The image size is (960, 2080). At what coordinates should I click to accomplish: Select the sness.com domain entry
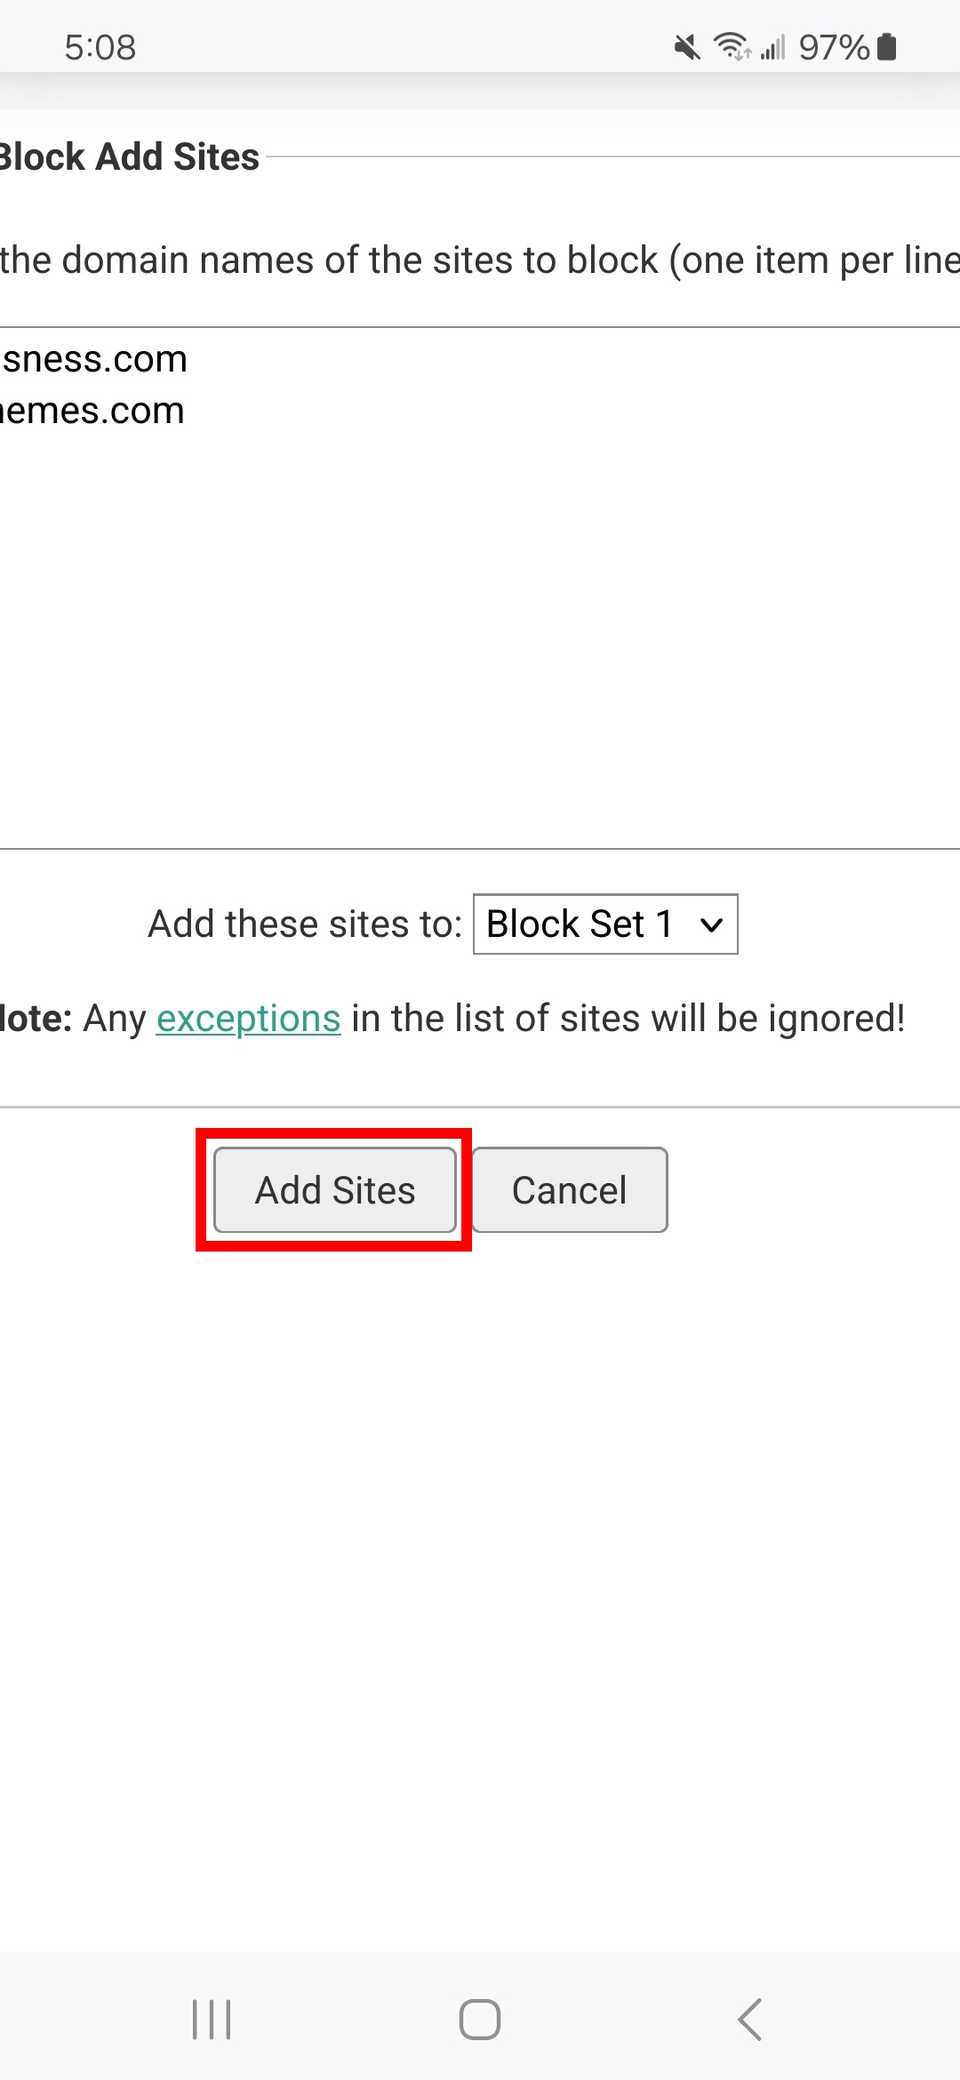click(93, 358)
